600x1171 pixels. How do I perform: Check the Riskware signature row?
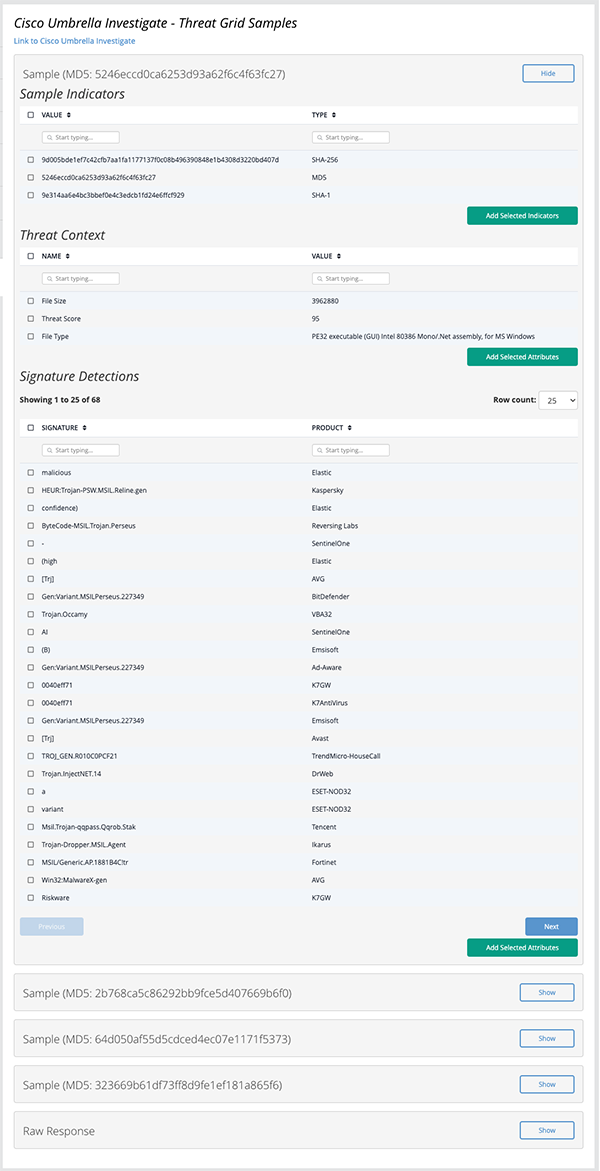click(31, 898)
